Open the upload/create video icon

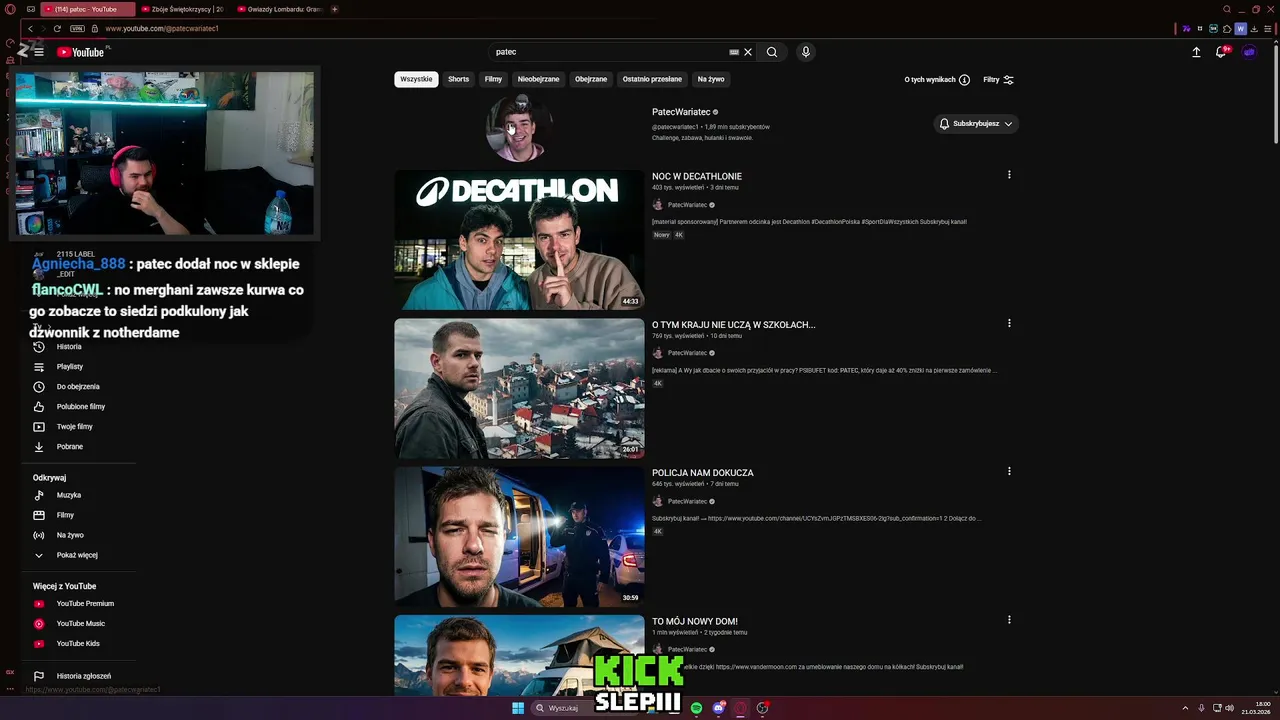point(1196,52)
